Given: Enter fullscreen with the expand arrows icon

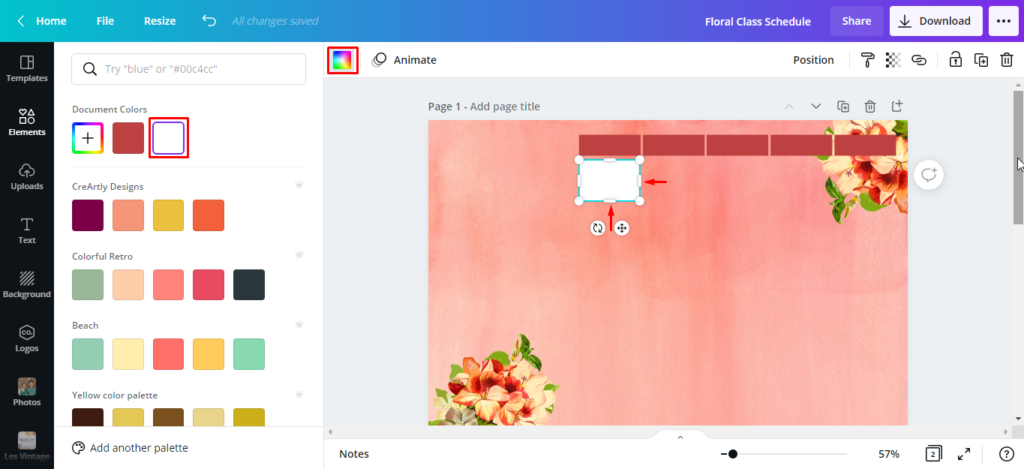Looking at the screenshot, I should pos(965,454).
